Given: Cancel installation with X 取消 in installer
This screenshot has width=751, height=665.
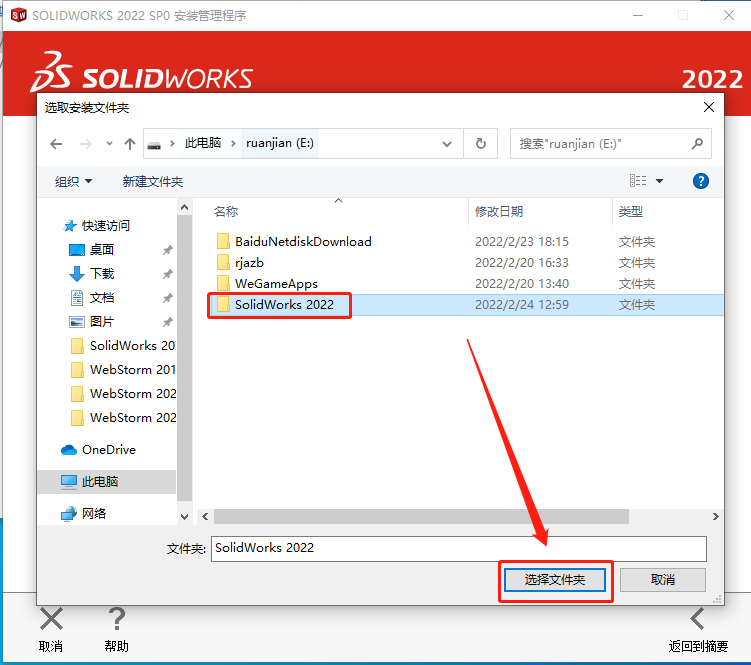Looking at the screenshot, I should point(51,630).
